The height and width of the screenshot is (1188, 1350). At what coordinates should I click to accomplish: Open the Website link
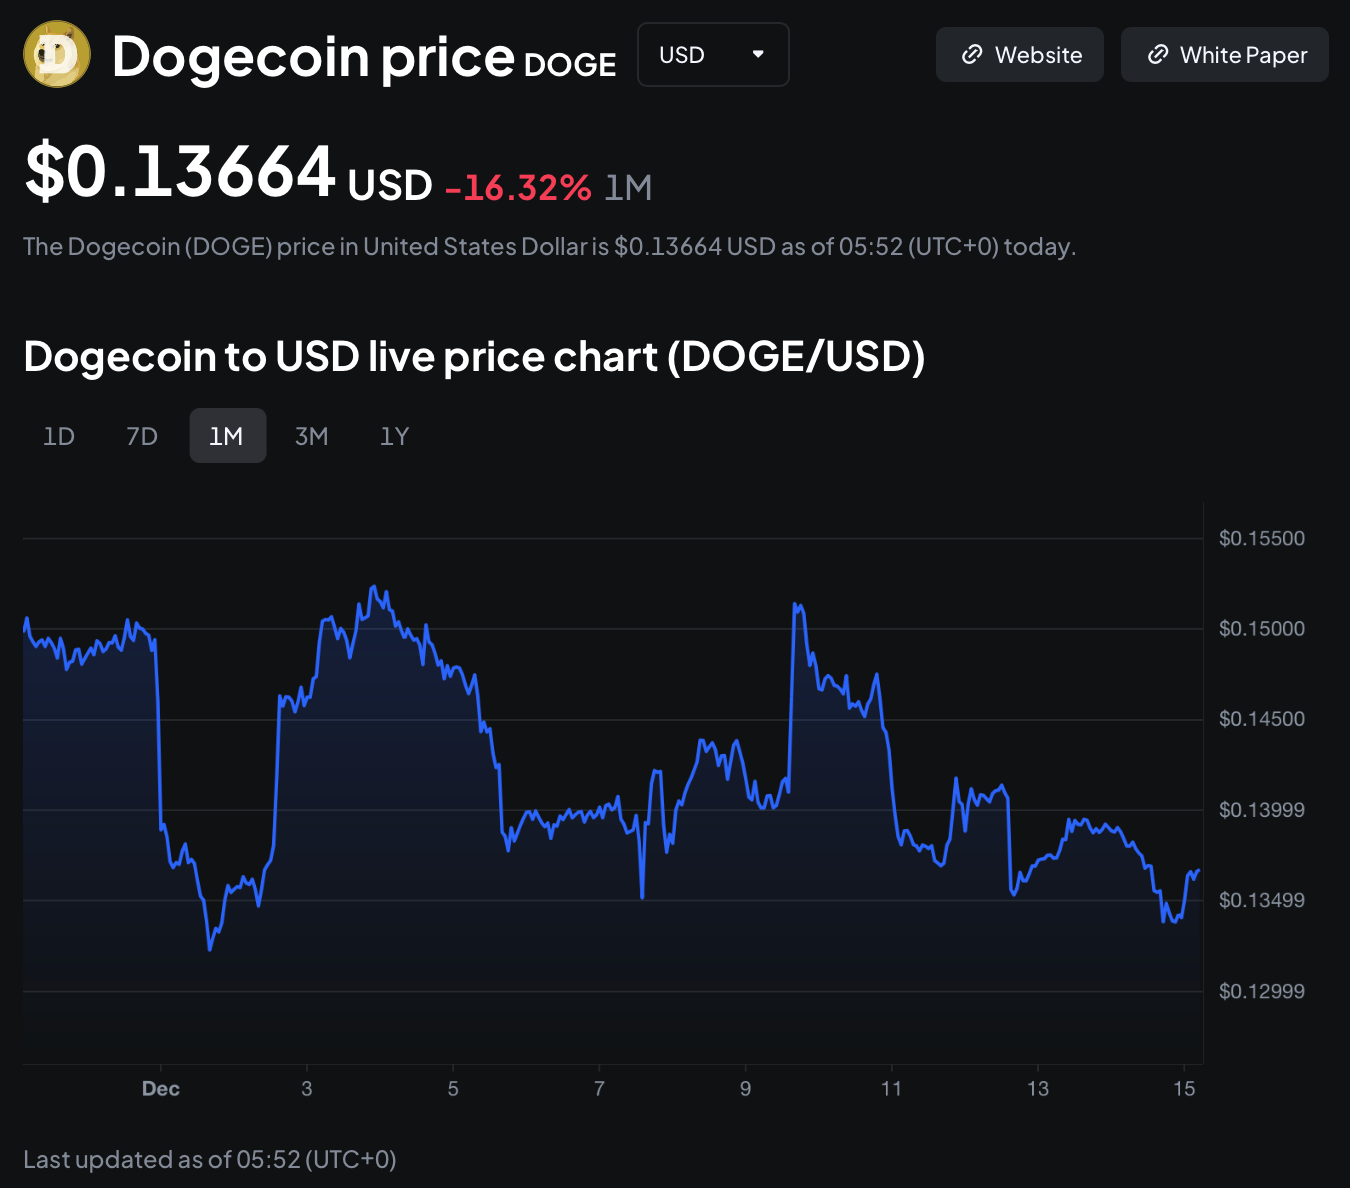coord(1020,55)
